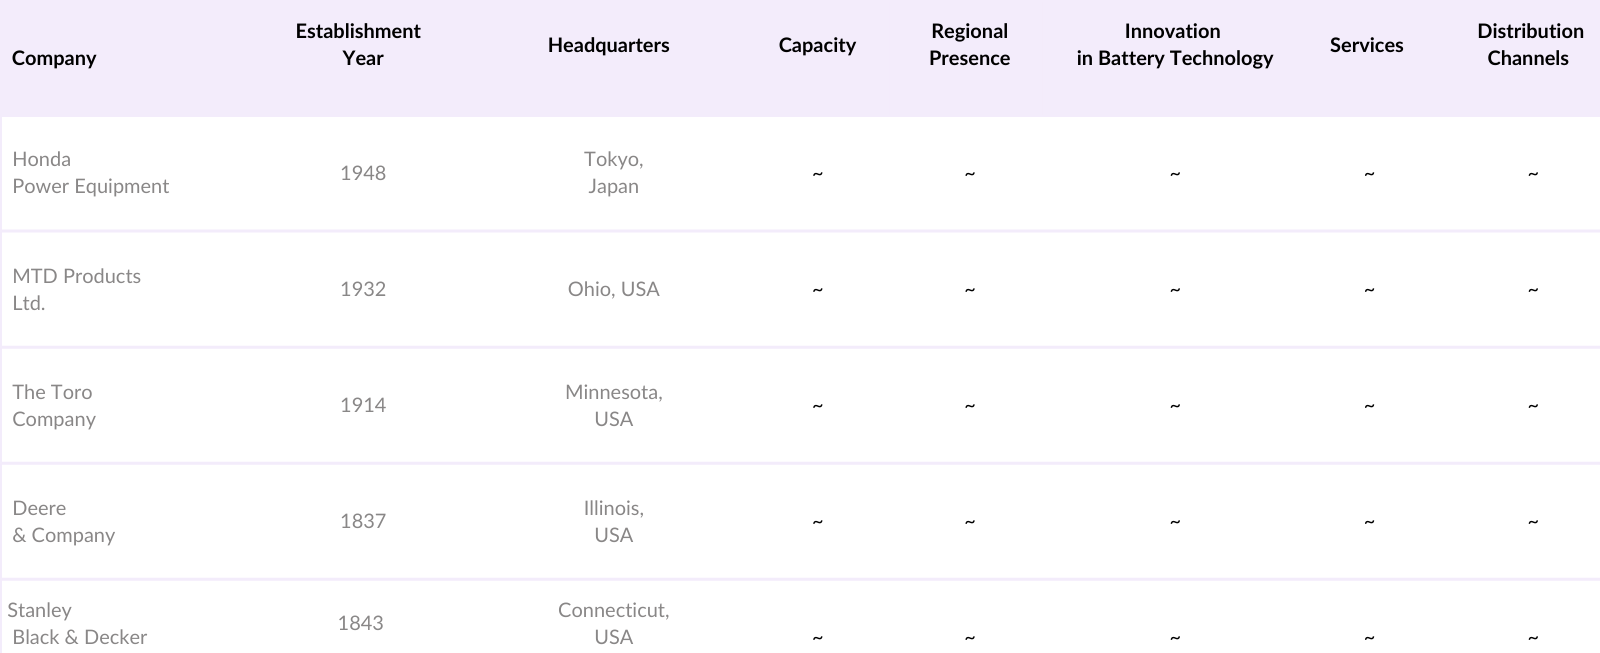Select the Connecticut, USA headquarters cell

[613, 623]
